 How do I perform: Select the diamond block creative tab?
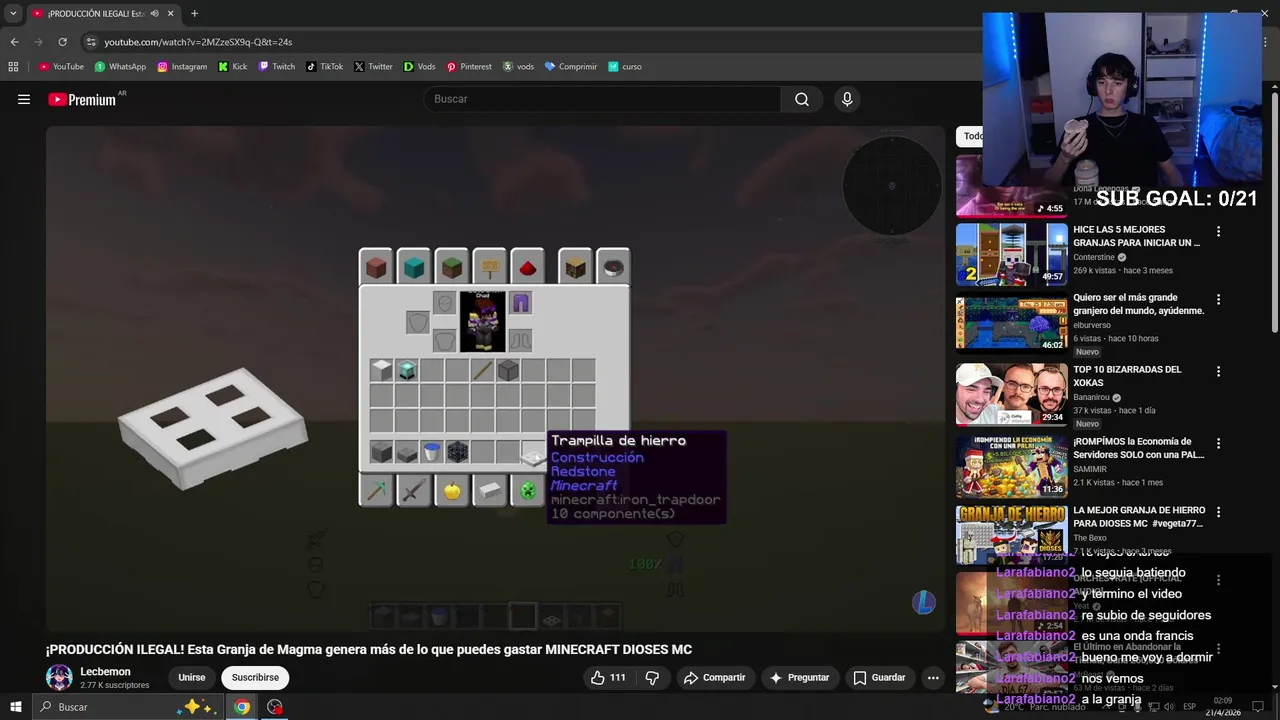pyautogui.click(x=413, y=267)
